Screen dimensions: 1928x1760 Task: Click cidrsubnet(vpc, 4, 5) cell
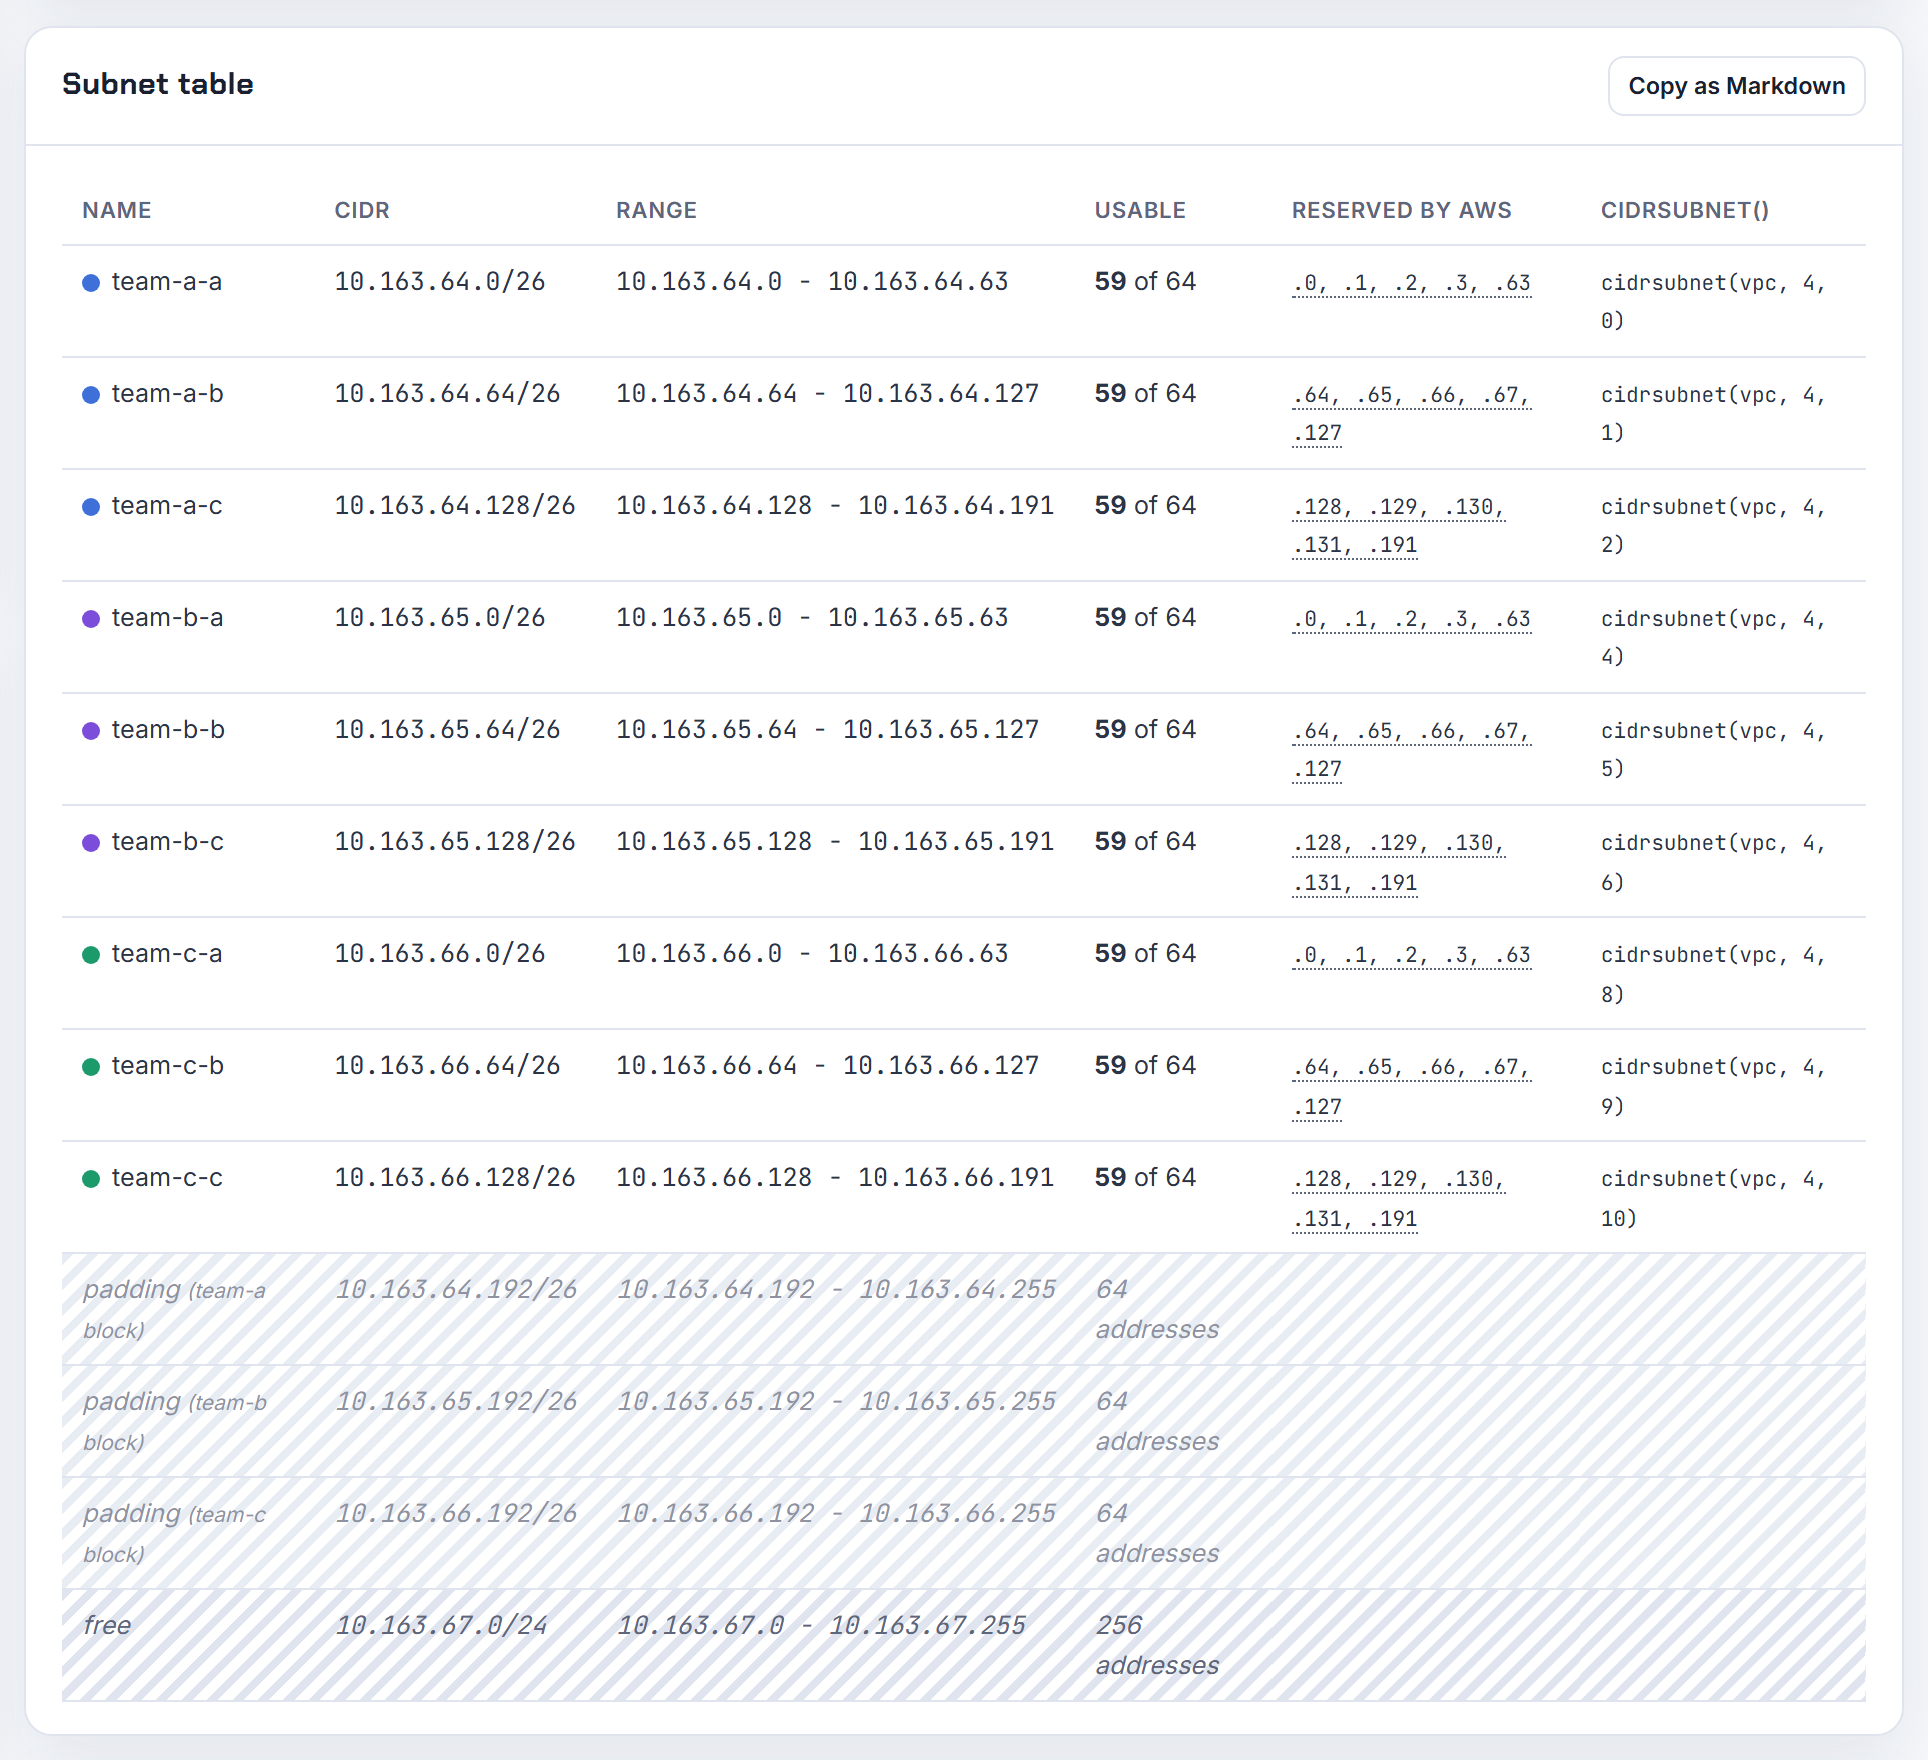pyautogui.click(x=1714, y=750)
